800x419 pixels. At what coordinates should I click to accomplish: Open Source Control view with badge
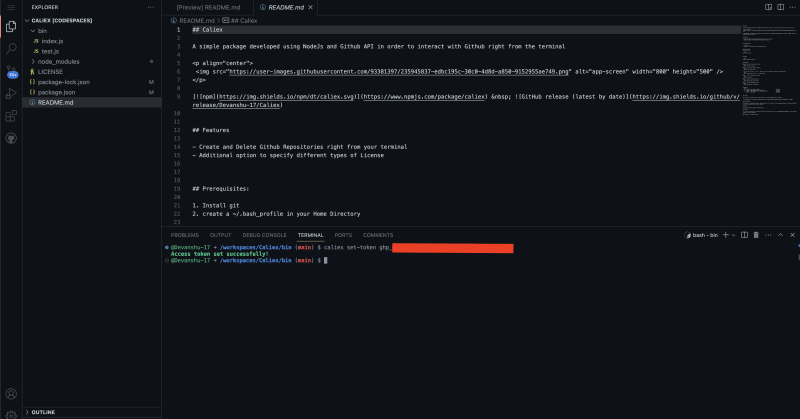tap(11, 71)
